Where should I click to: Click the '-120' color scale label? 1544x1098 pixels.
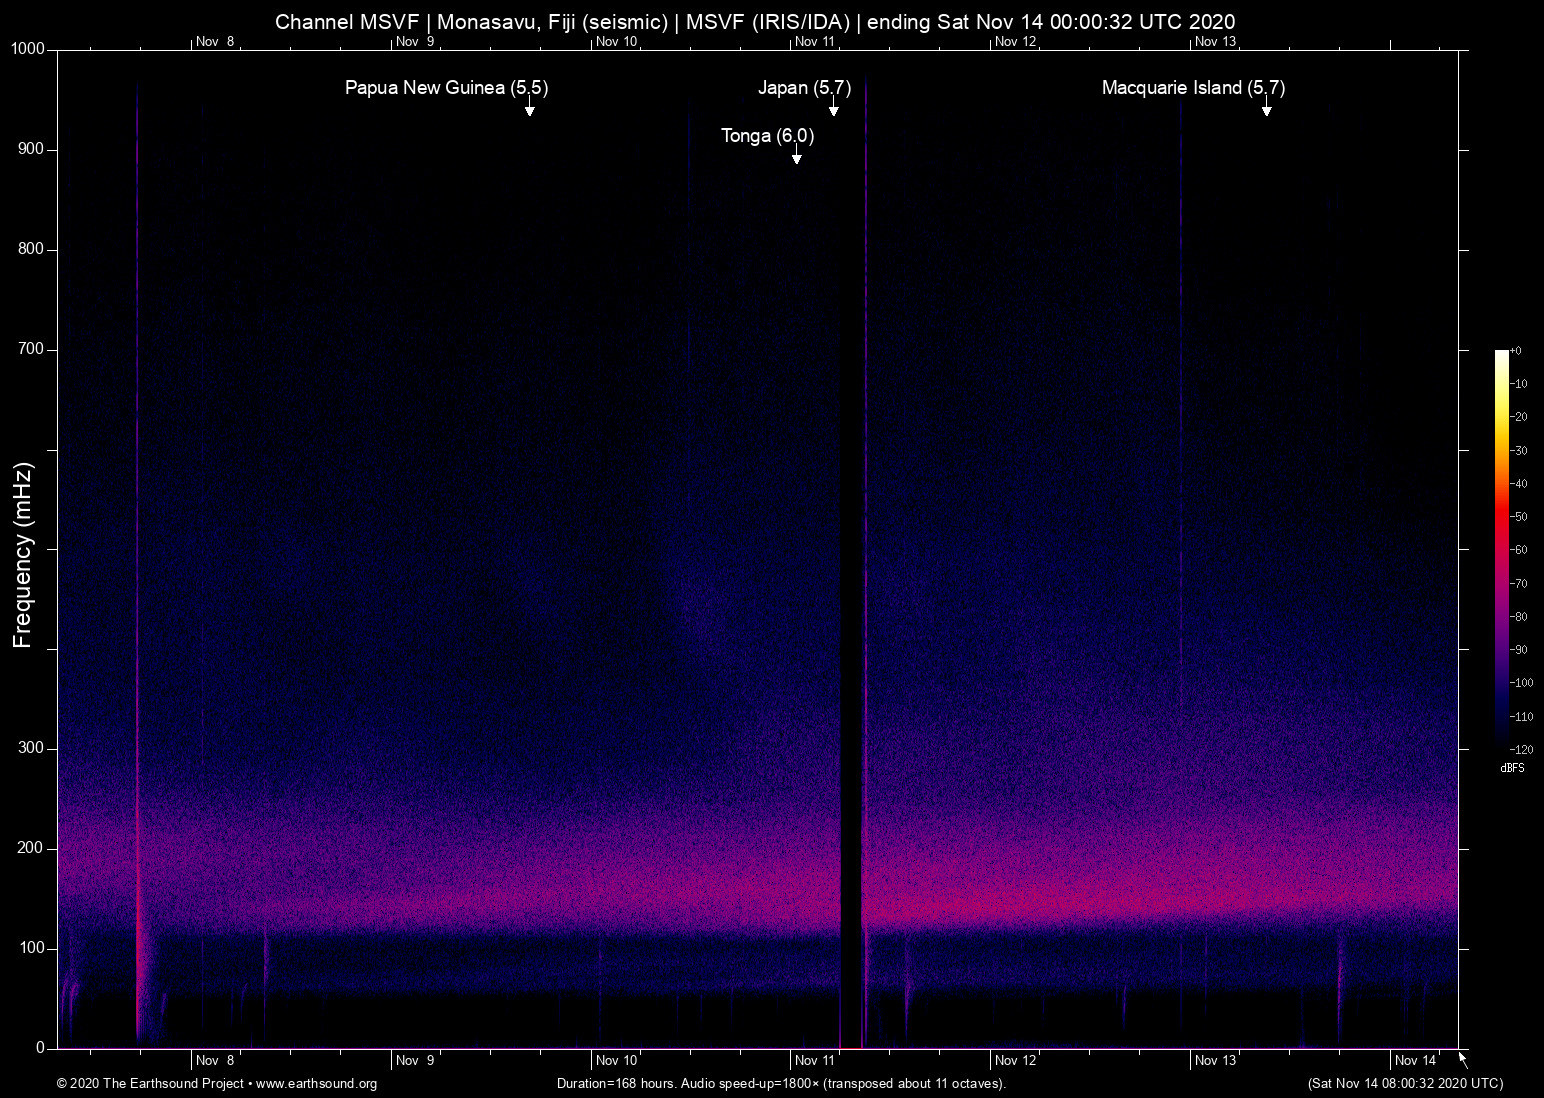[x=1521, y=750]
